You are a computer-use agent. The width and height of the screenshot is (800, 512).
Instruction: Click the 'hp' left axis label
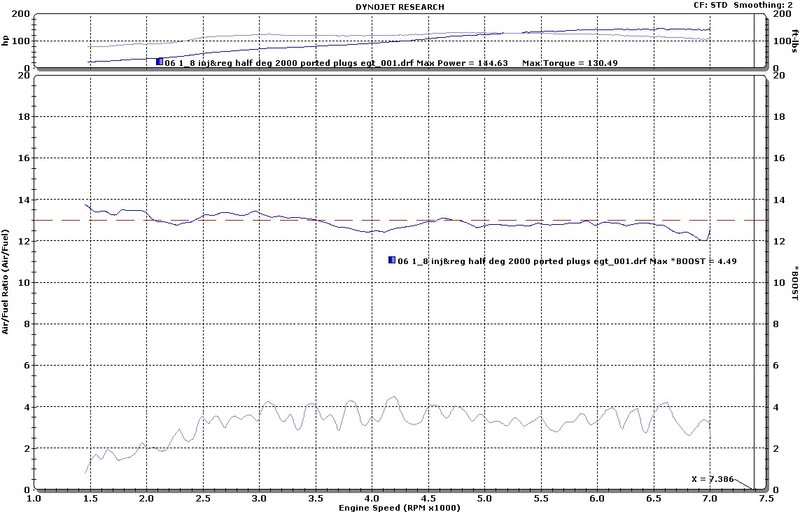[5, 41]
